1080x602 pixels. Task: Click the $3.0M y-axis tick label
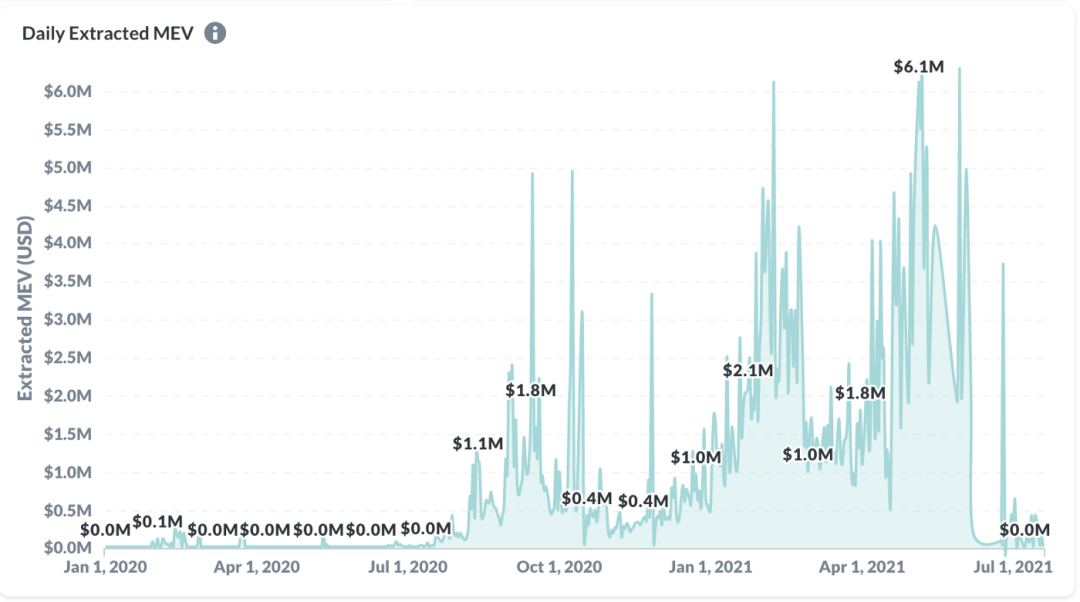pyautogui.click(x=68, y=320)
